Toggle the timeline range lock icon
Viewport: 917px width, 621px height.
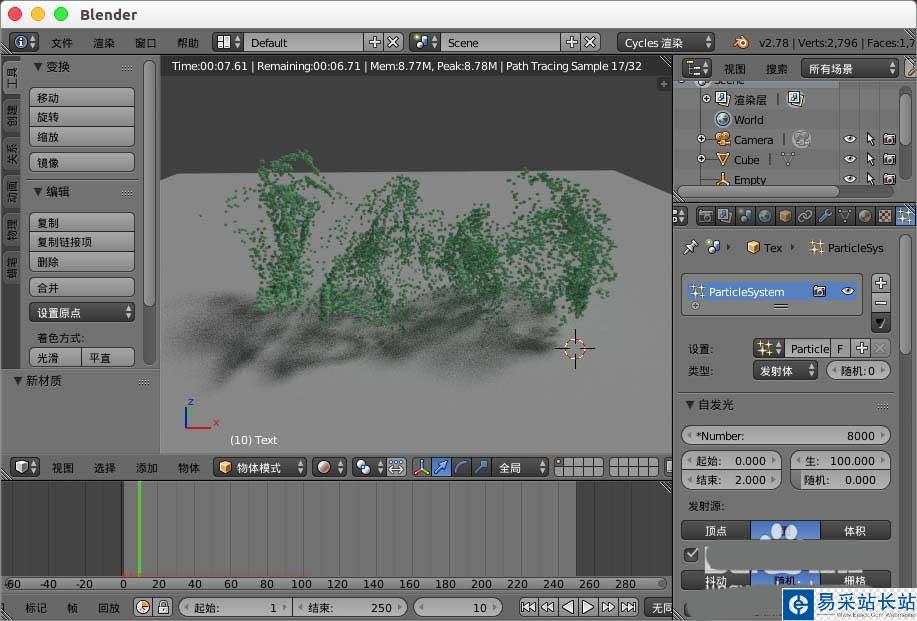[x=163, y=608]
